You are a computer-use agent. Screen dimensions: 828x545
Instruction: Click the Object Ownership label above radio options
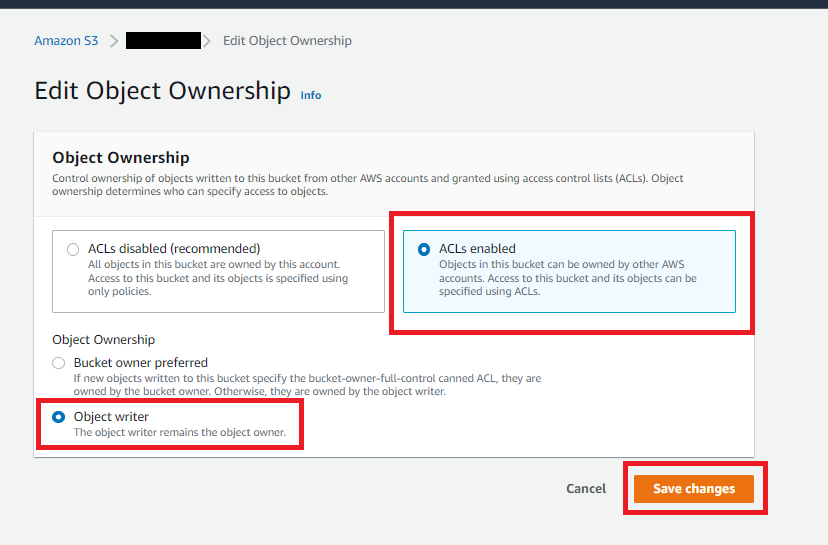103,340
